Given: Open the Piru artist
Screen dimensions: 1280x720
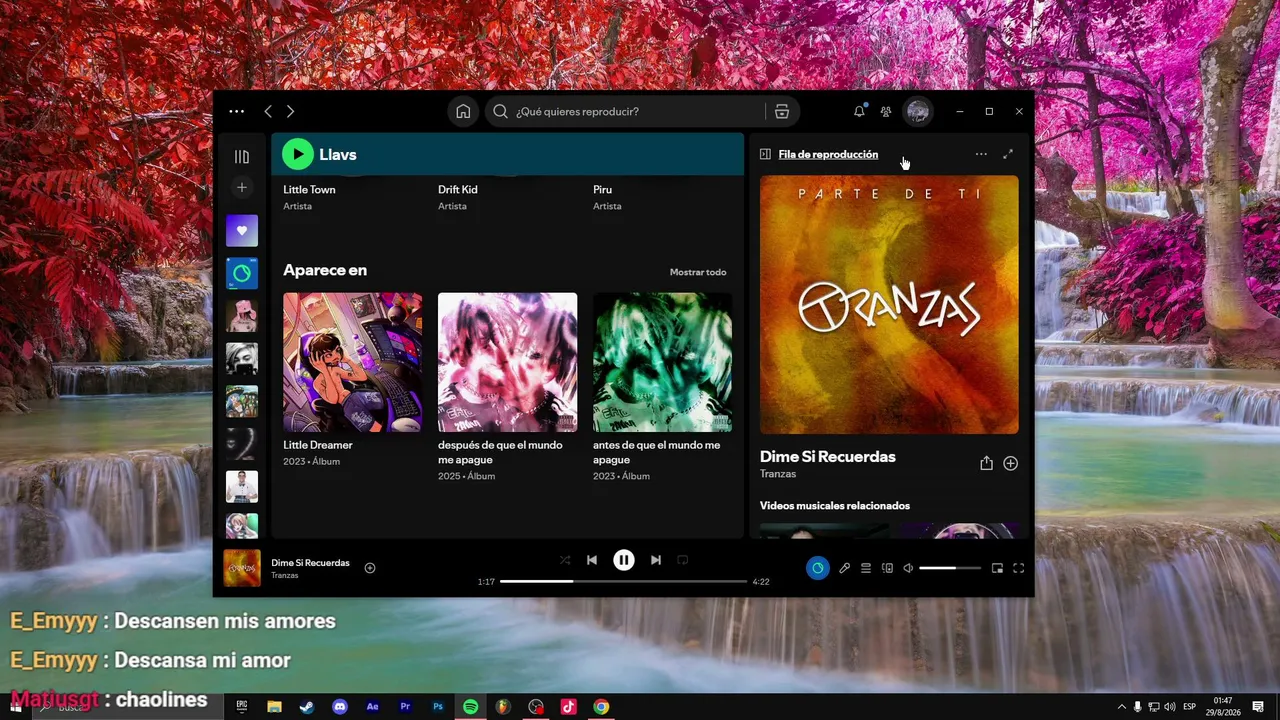Looking at the screenshot, I should point(603,190).
